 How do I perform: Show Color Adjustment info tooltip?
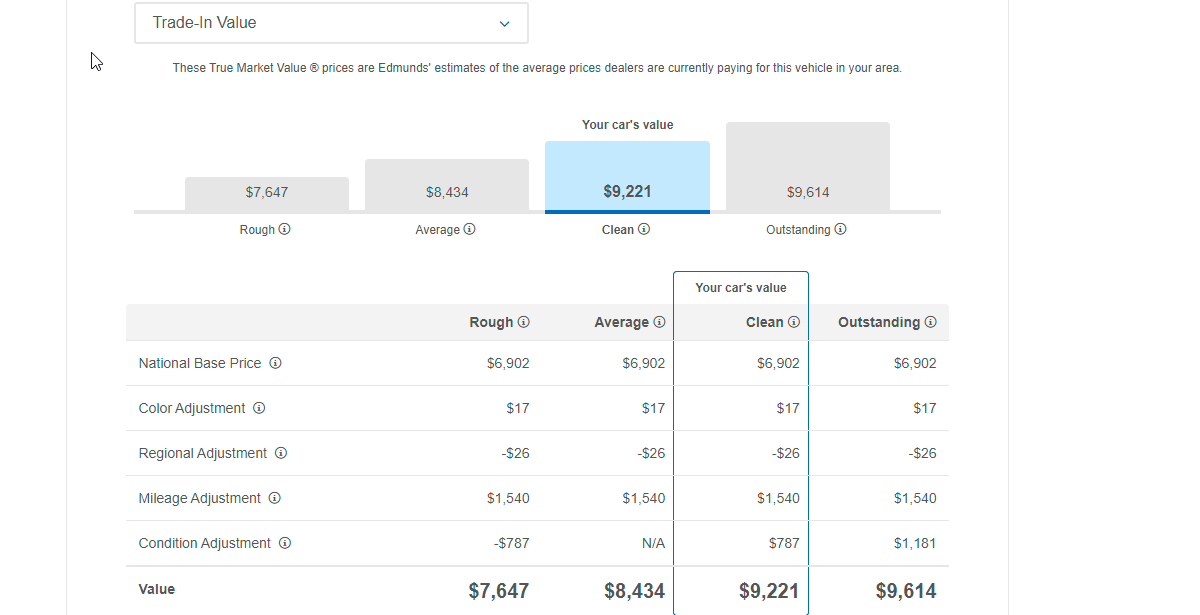(x=259, y=408)
